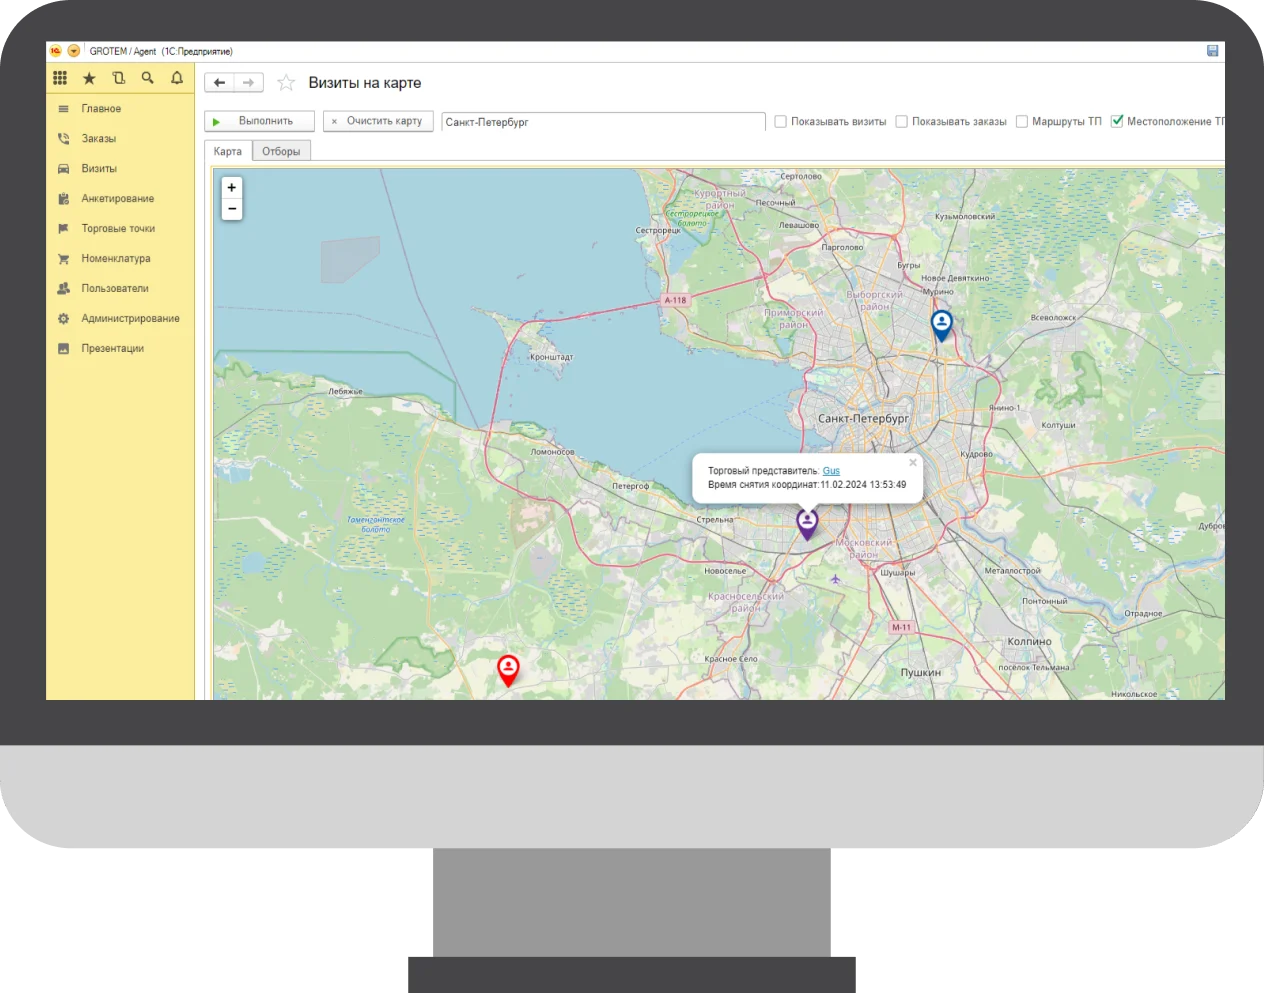This screenshot has width=1264, height=993.
Task: Enable the Показывать визиты checkbox
Action: coord(781,121)
